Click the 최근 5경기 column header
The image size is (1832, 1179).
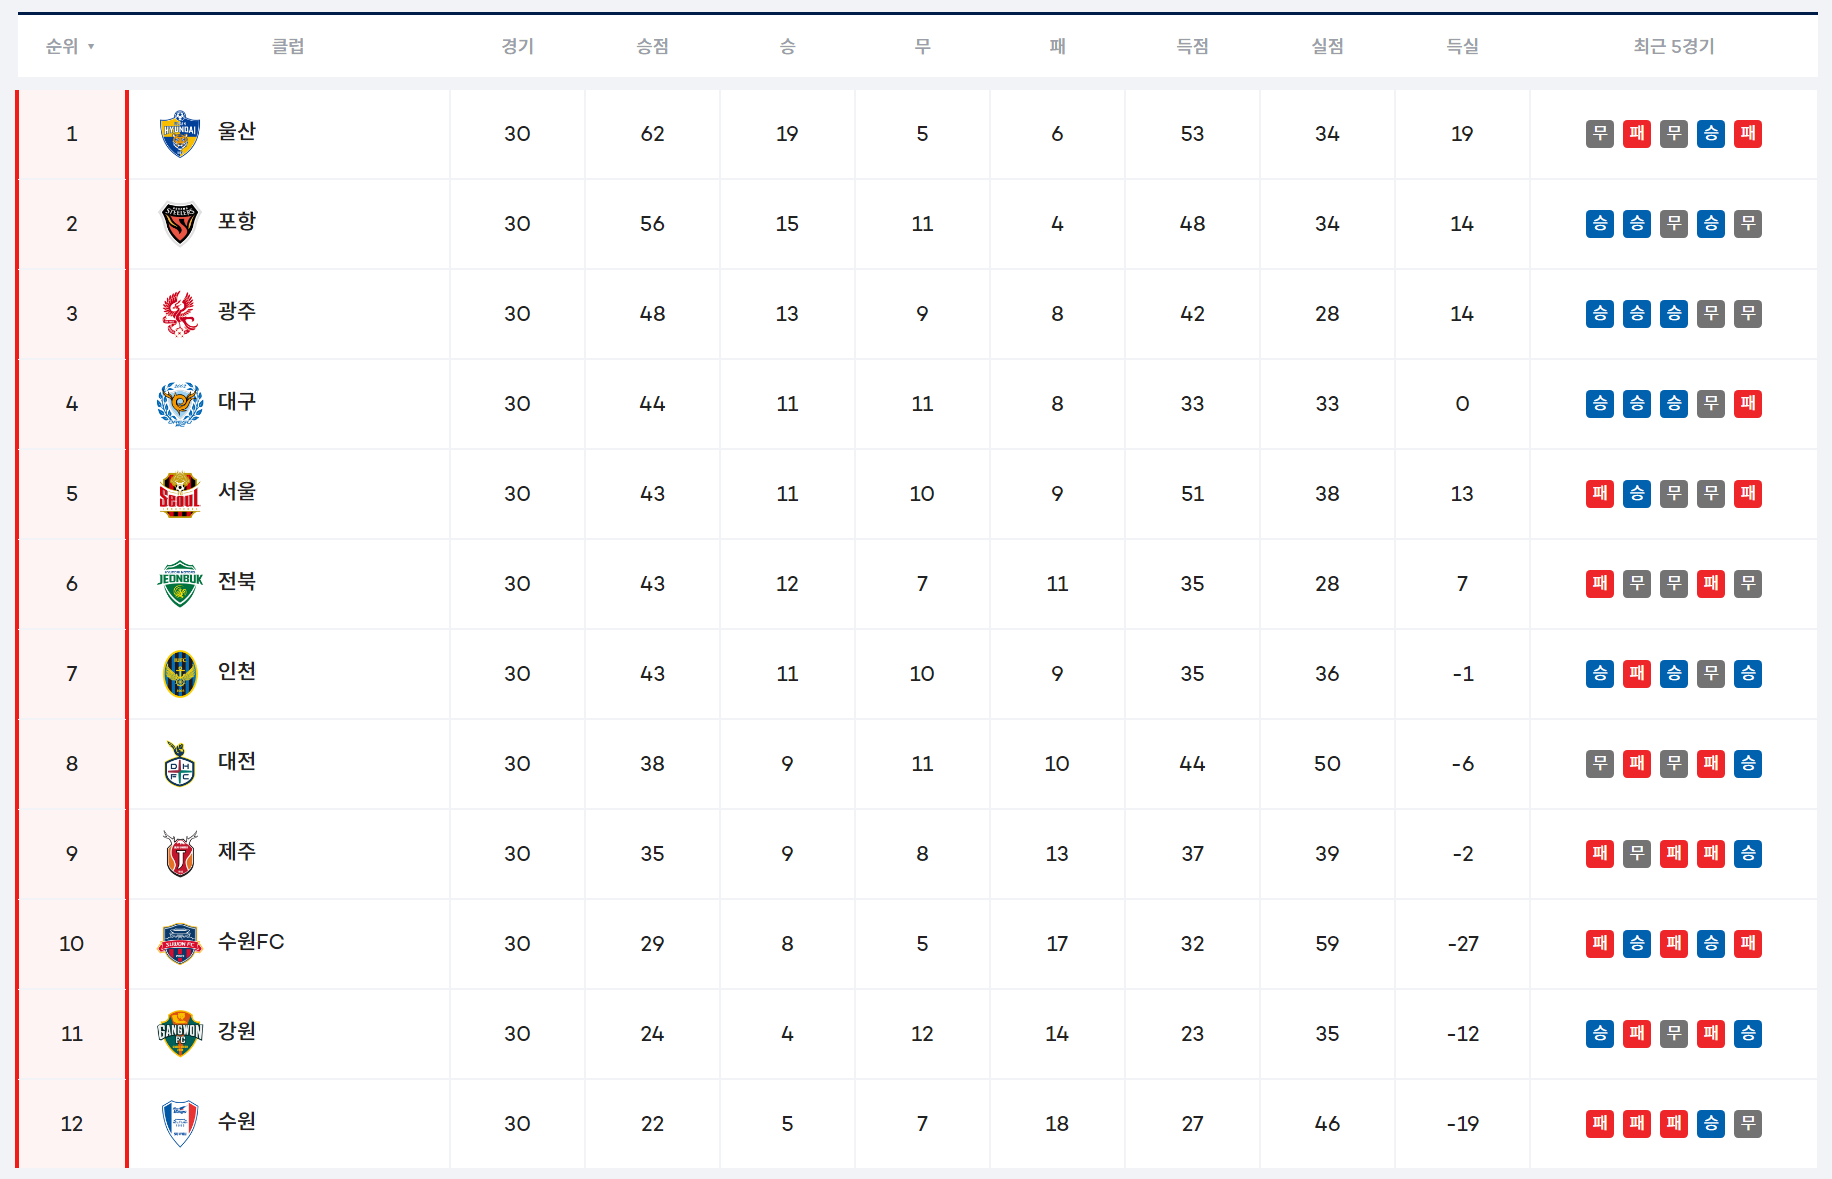tap(1674, 46)
